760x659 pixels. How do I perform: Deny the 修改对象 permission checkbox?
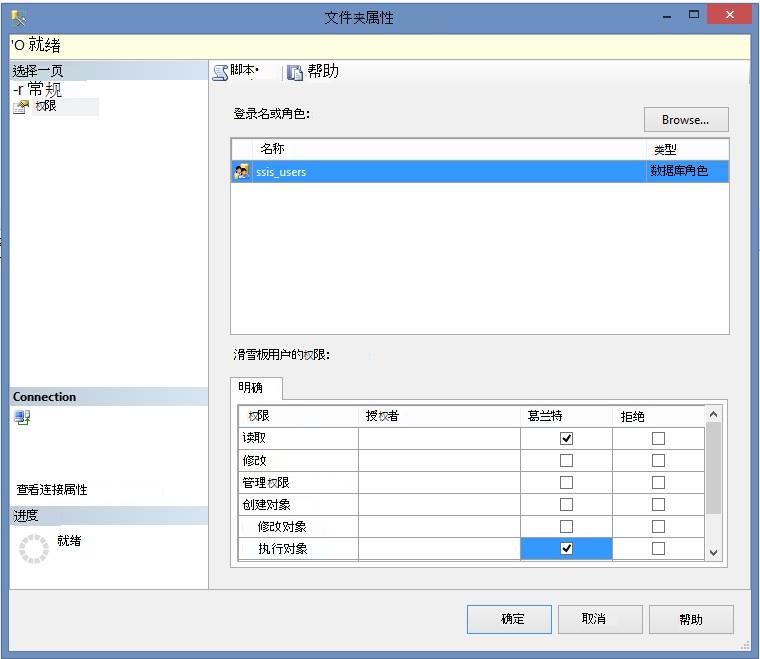pos(658,526)
